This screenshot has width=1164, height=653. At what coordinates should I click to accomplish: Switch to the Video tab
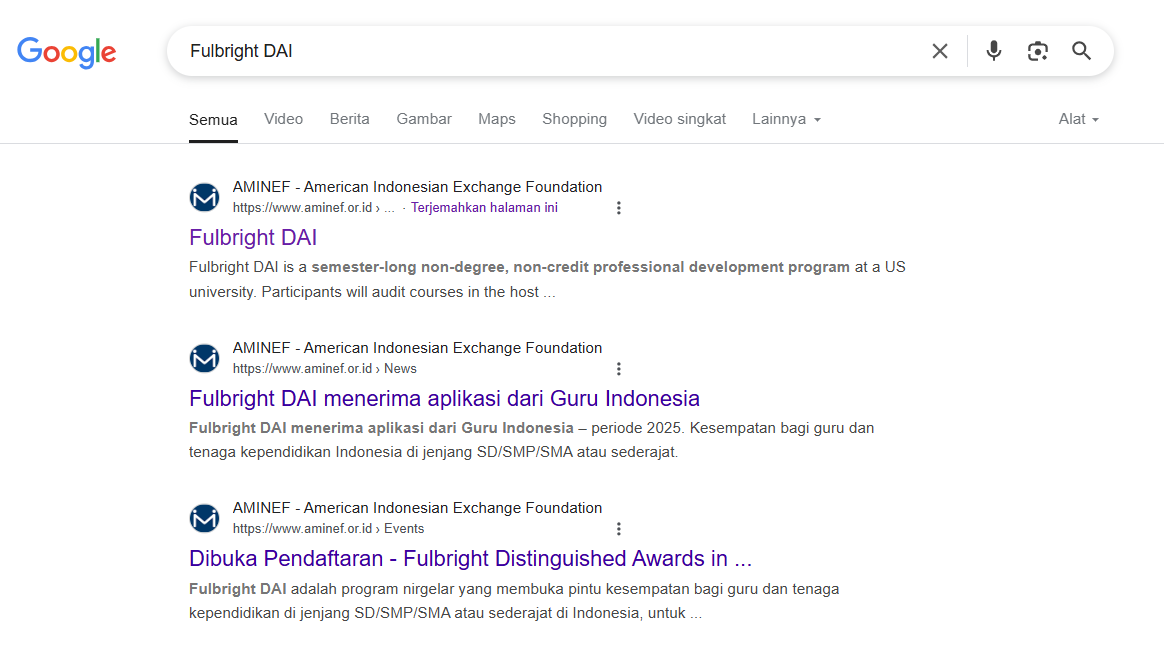(284, 119)
